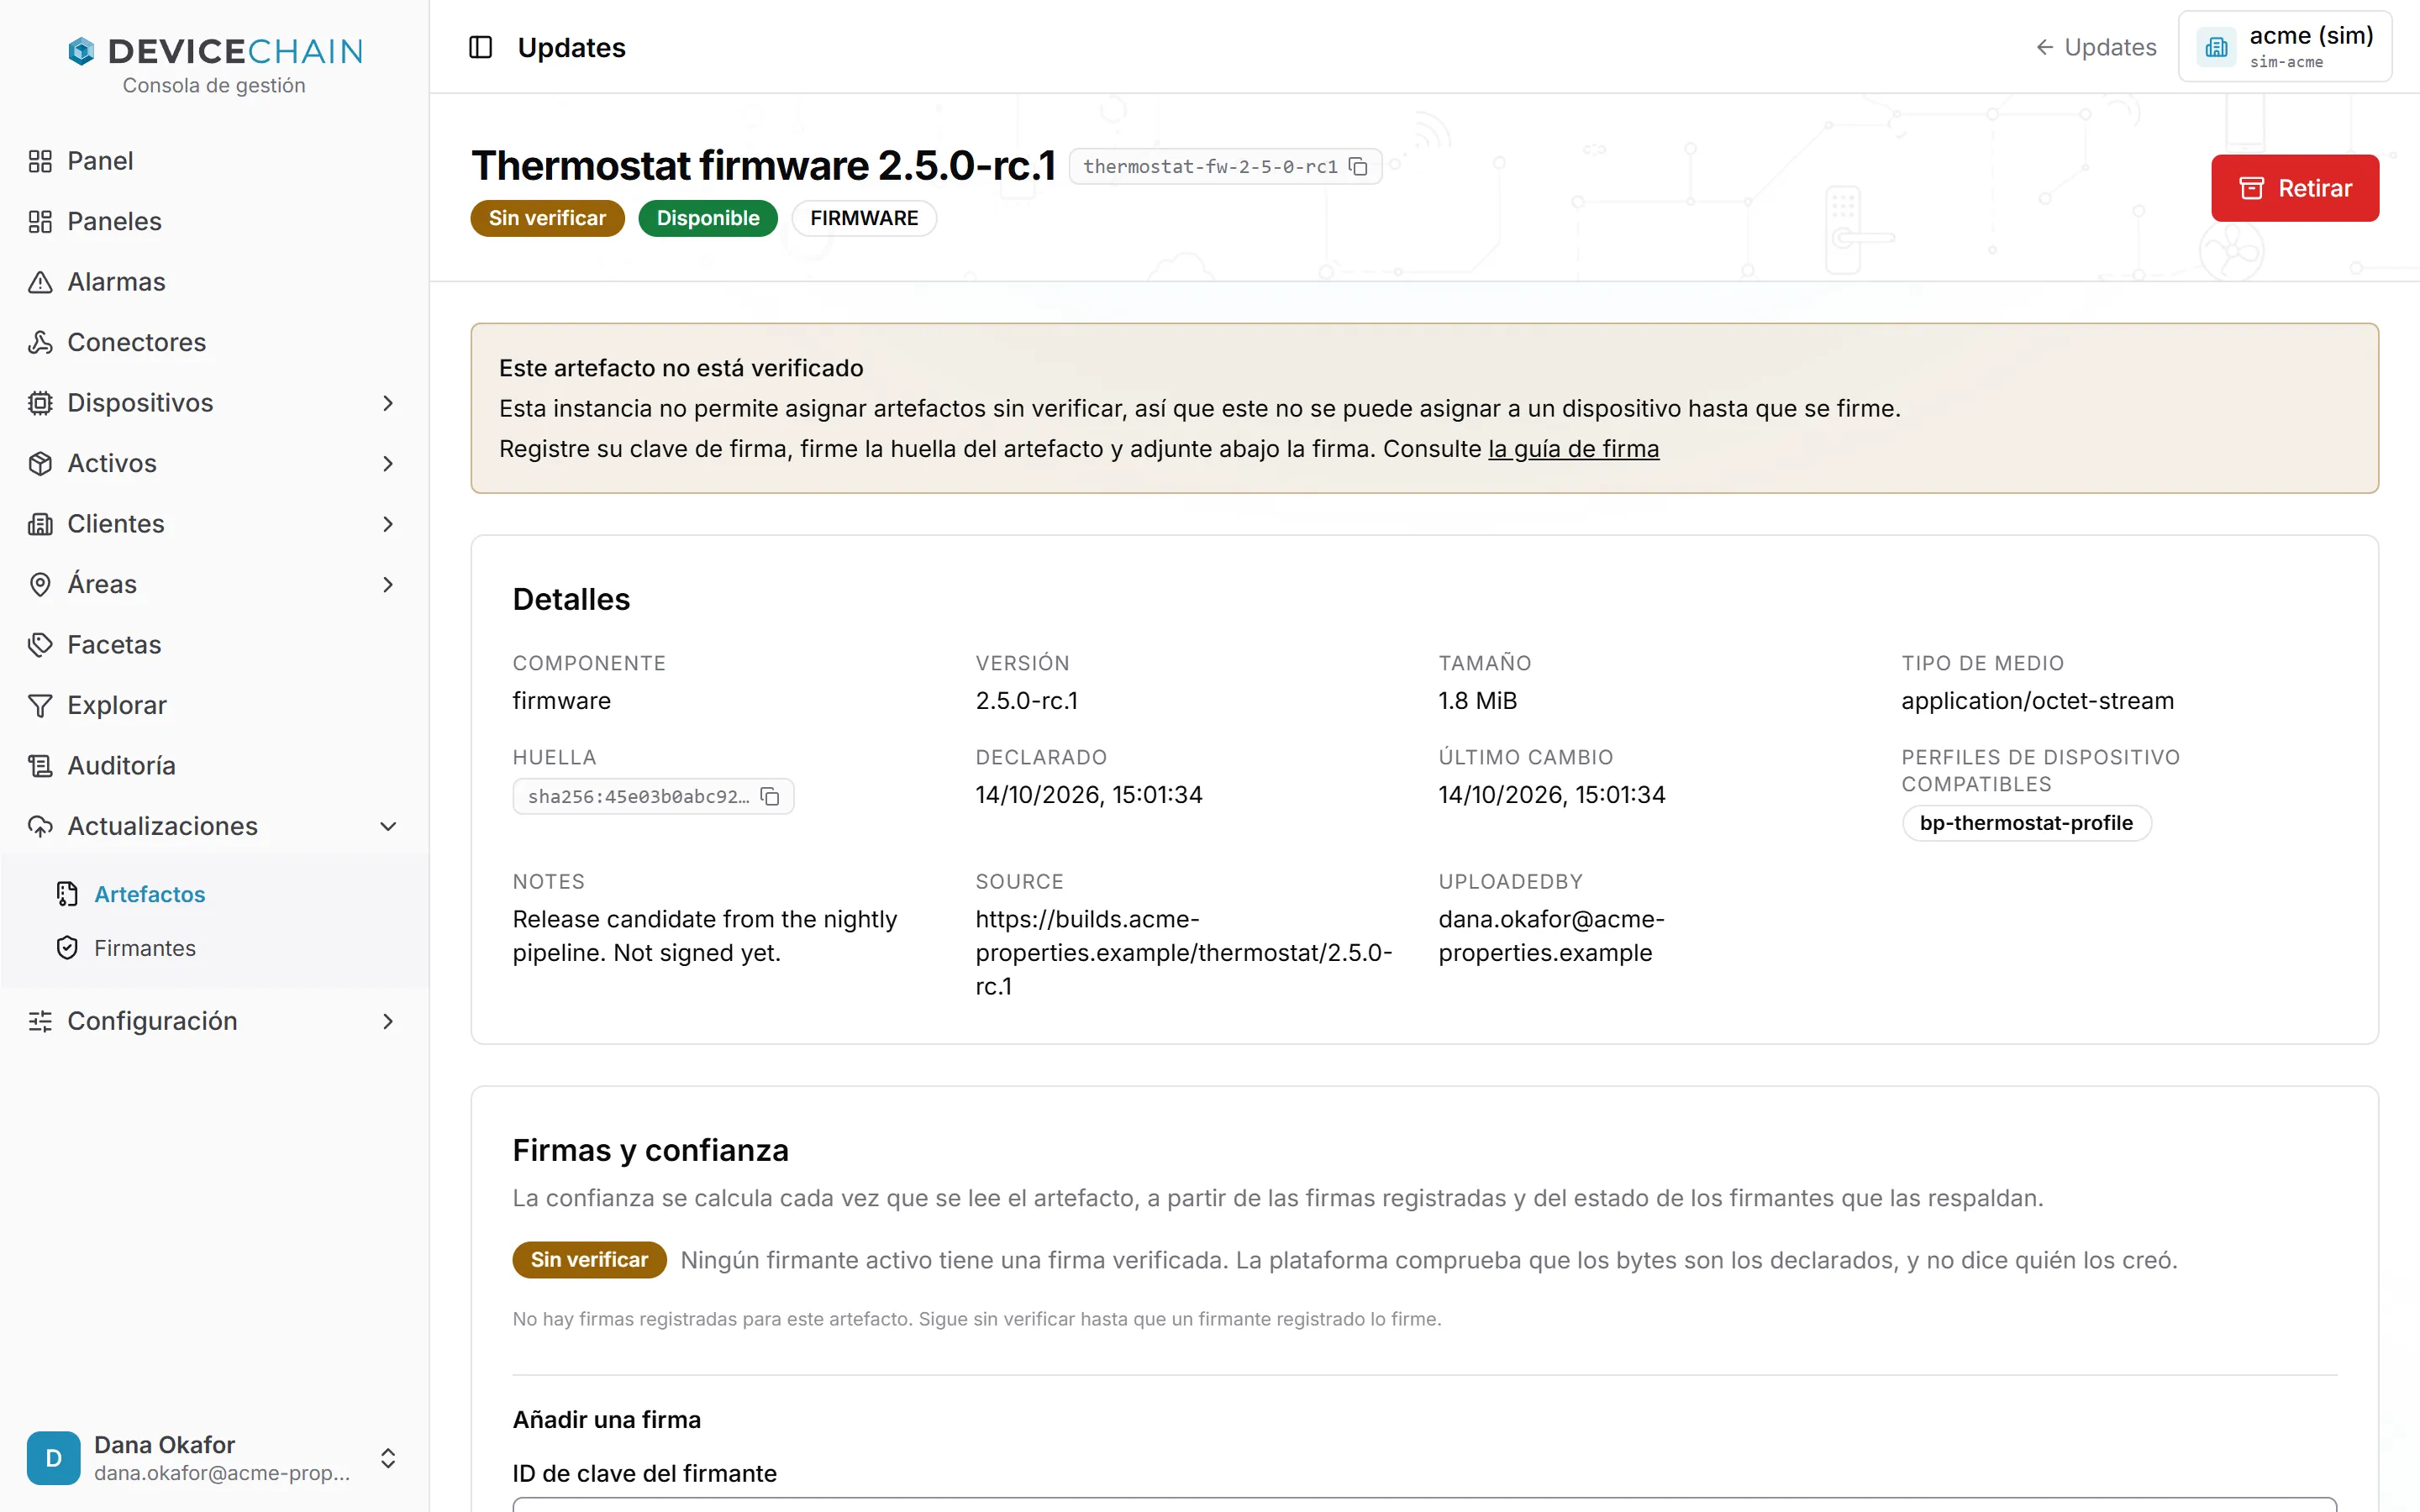Collapse the Actualizaciones menu

tap(215, 826)
